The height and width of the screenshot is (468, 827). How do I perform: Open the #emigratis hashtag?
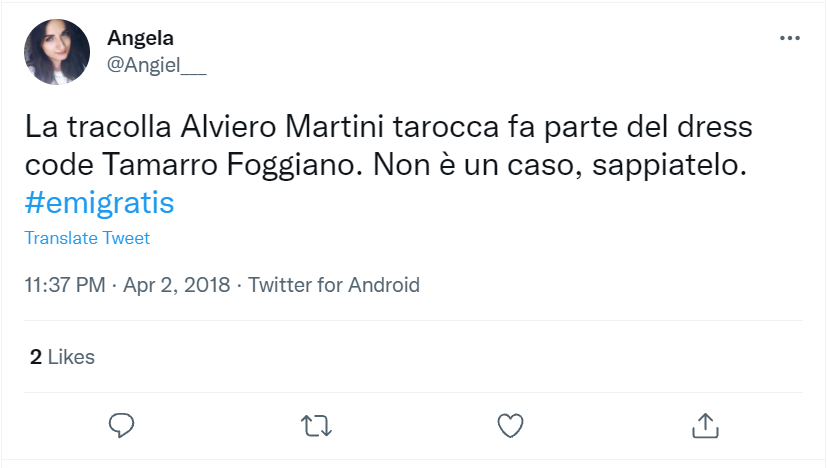[100, 203]
